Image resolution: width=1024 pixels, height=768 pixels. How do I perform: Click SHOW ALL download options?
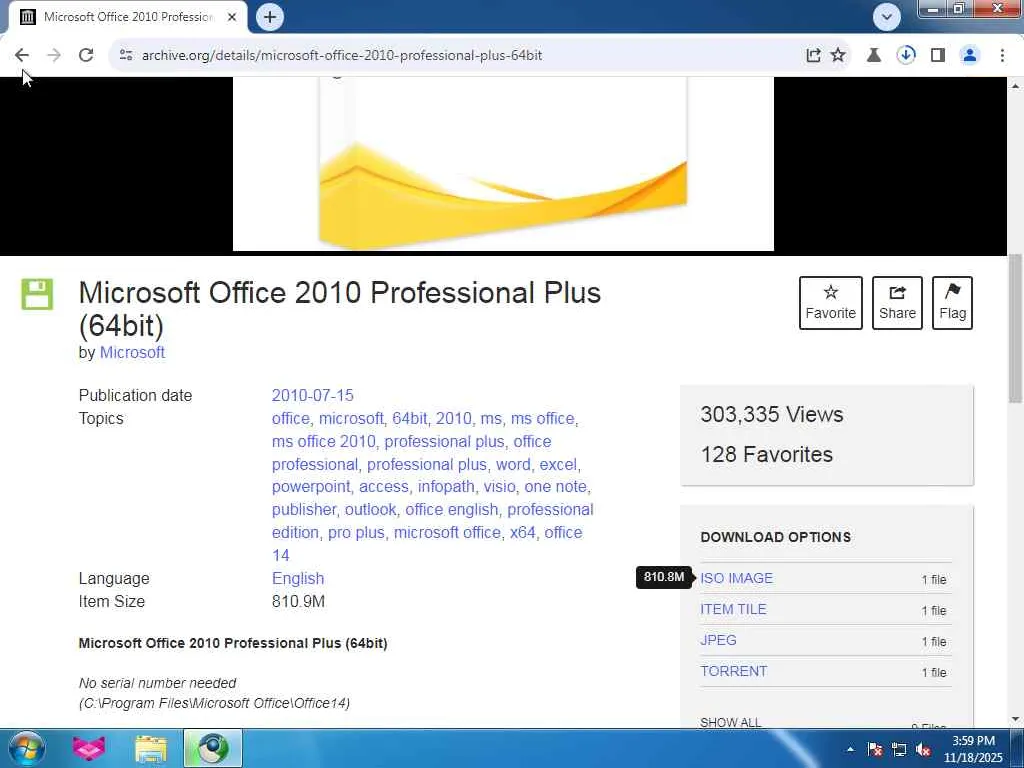730,722
